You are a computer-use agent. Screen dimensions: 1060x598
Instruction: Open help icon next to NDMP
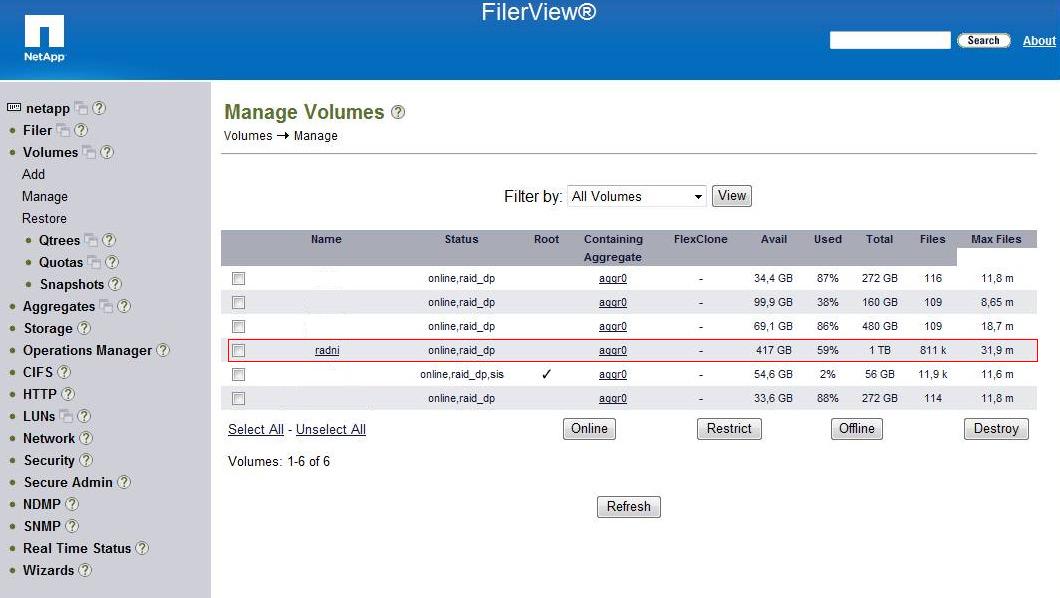(72, 504)
